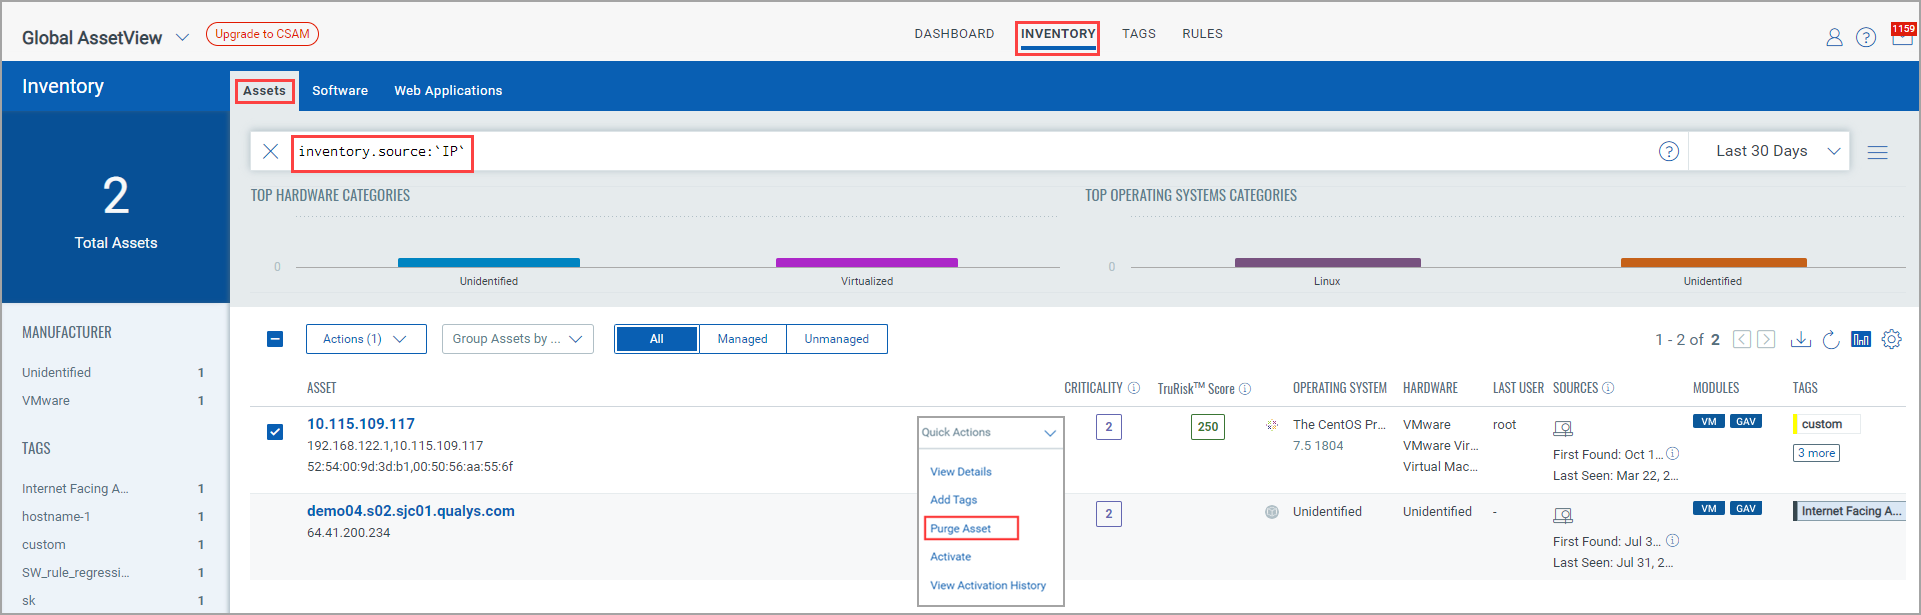Open the Last 30 Days dropdown
The height and width of the screenshot is (615, 1921).
pyautogui.click(x=1769, y=151)
